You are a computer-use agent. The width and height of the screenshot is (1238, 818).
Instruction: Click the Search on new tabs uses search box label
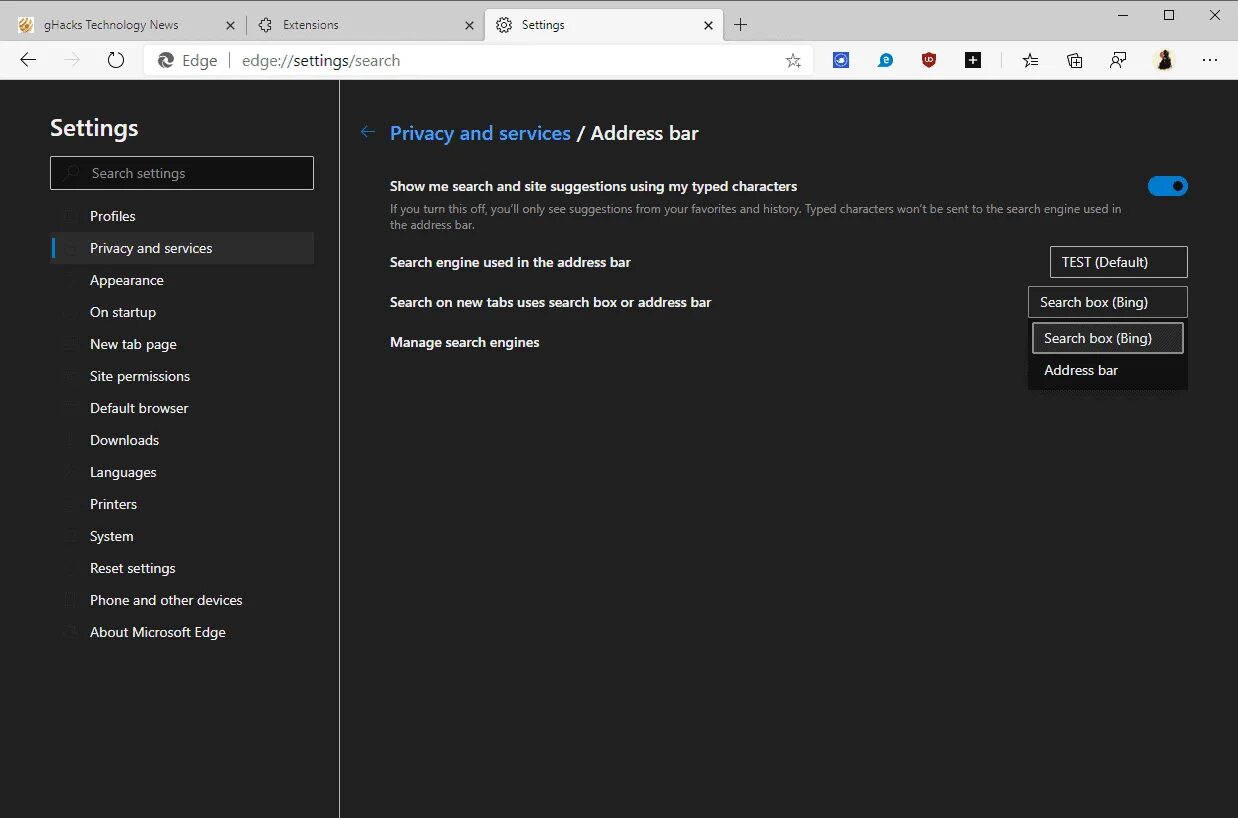click(x=550, y=302)
